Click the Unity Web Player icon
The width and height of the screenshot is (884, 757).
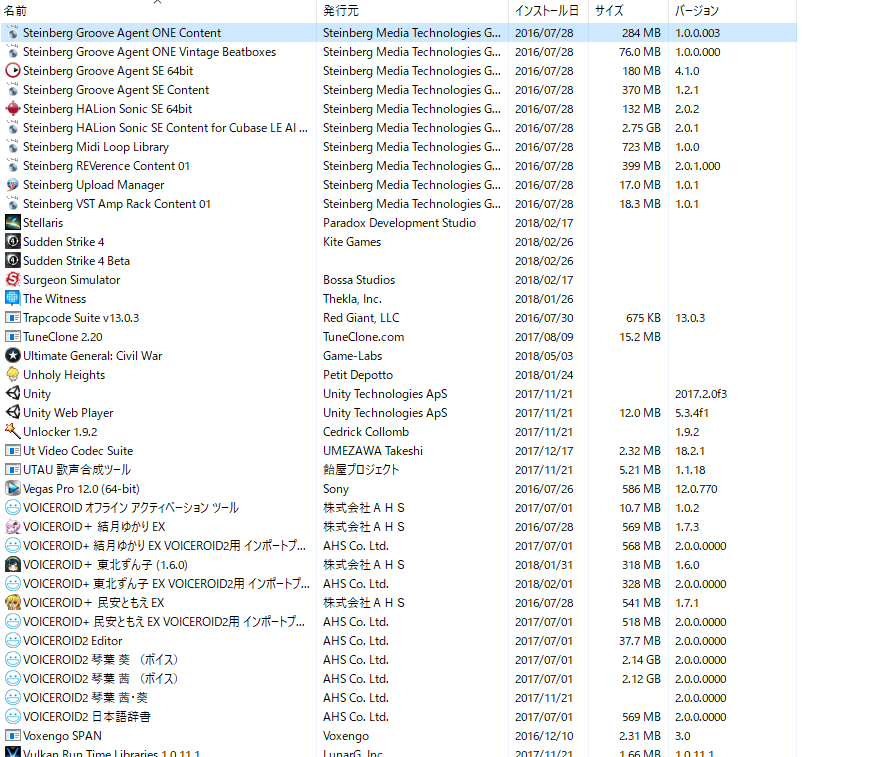tap(12, 413)
